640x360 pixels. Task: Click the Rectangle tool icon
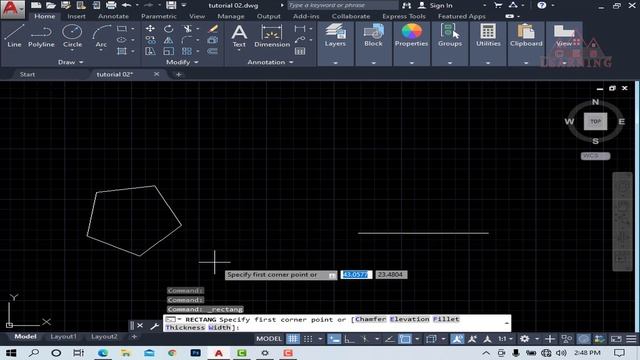pyautogui.click(x=122, y=29)
